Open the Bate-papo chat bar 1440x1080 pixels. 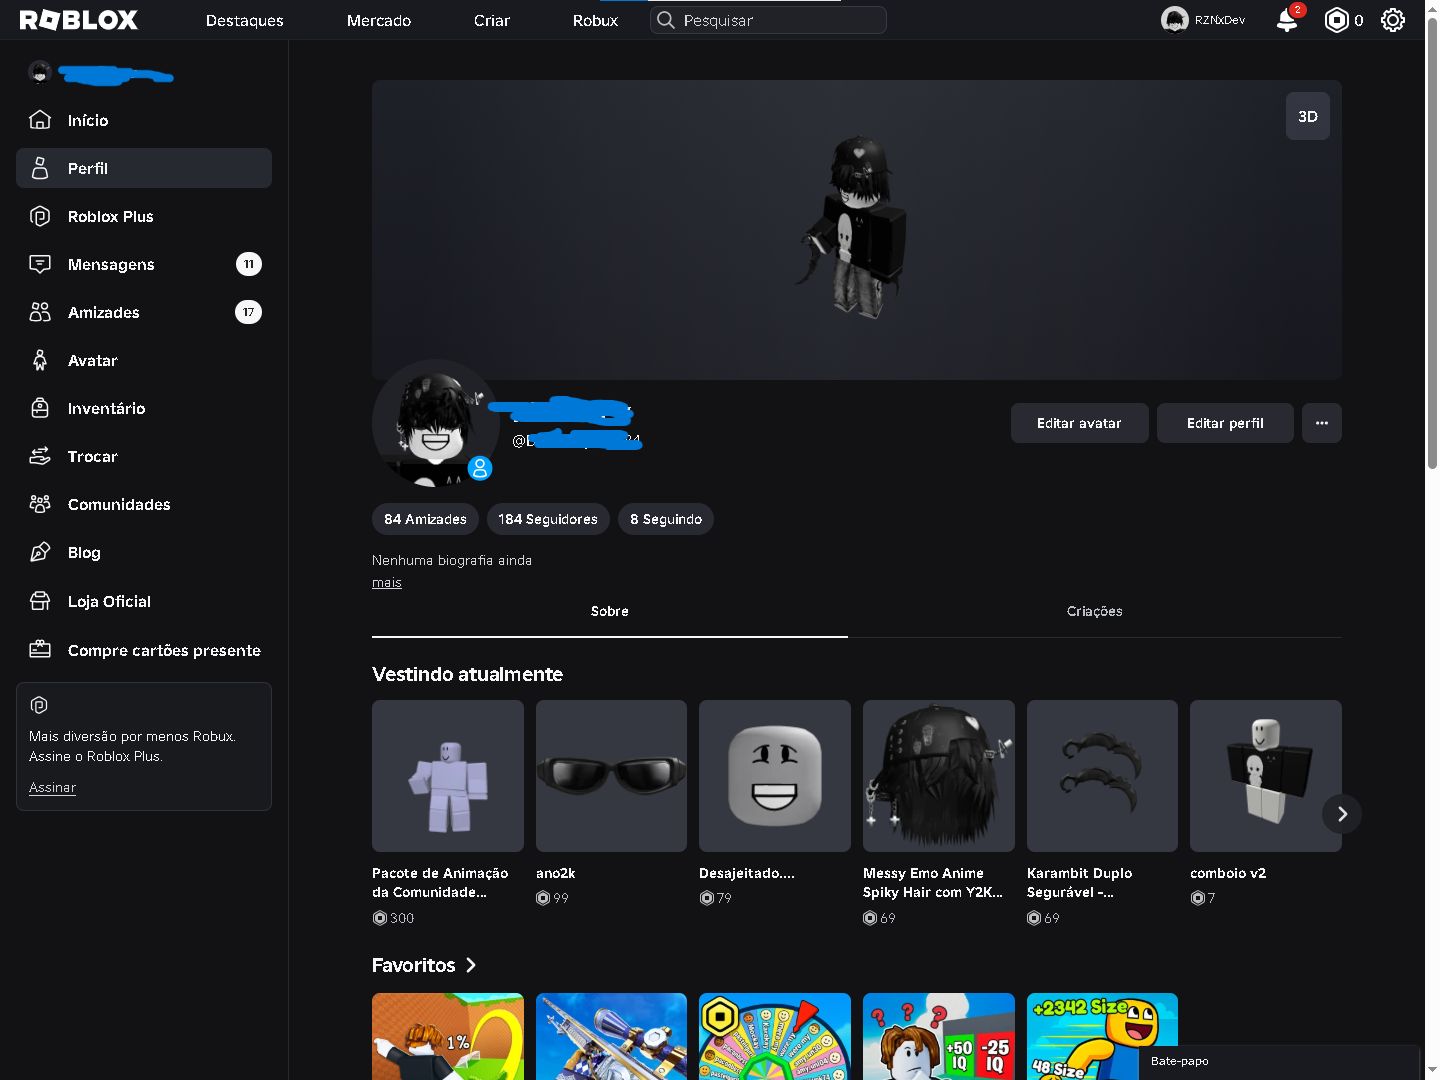click(1279, 1062)
